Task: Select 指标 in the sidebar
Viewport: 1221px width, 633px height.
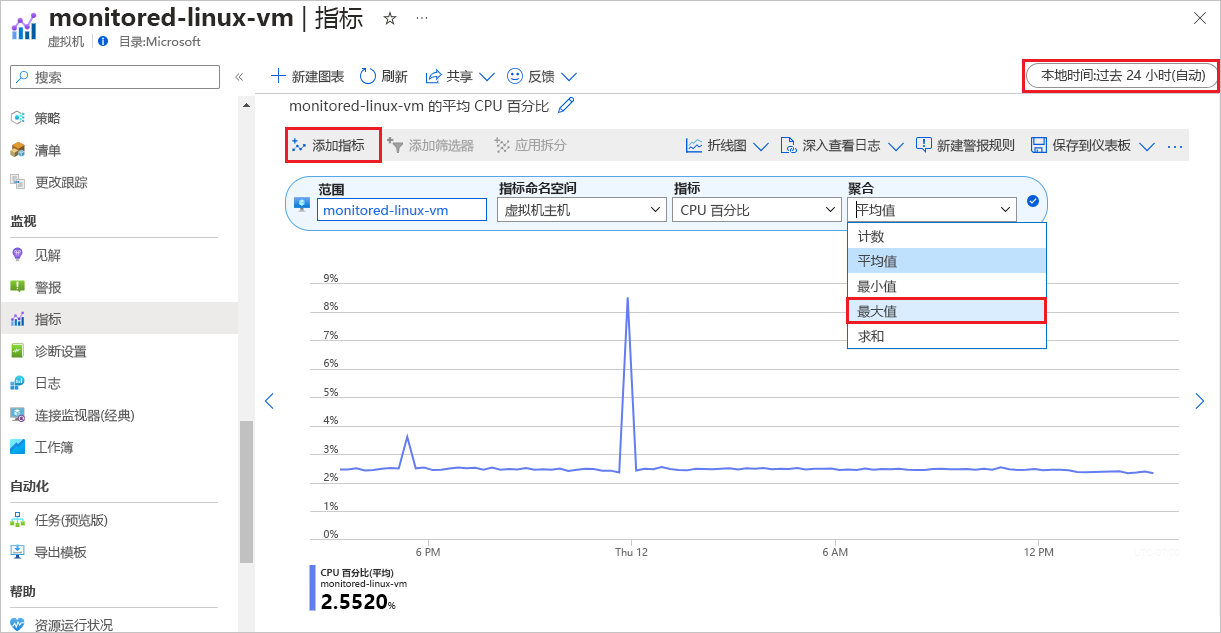Action: (119, 319)
